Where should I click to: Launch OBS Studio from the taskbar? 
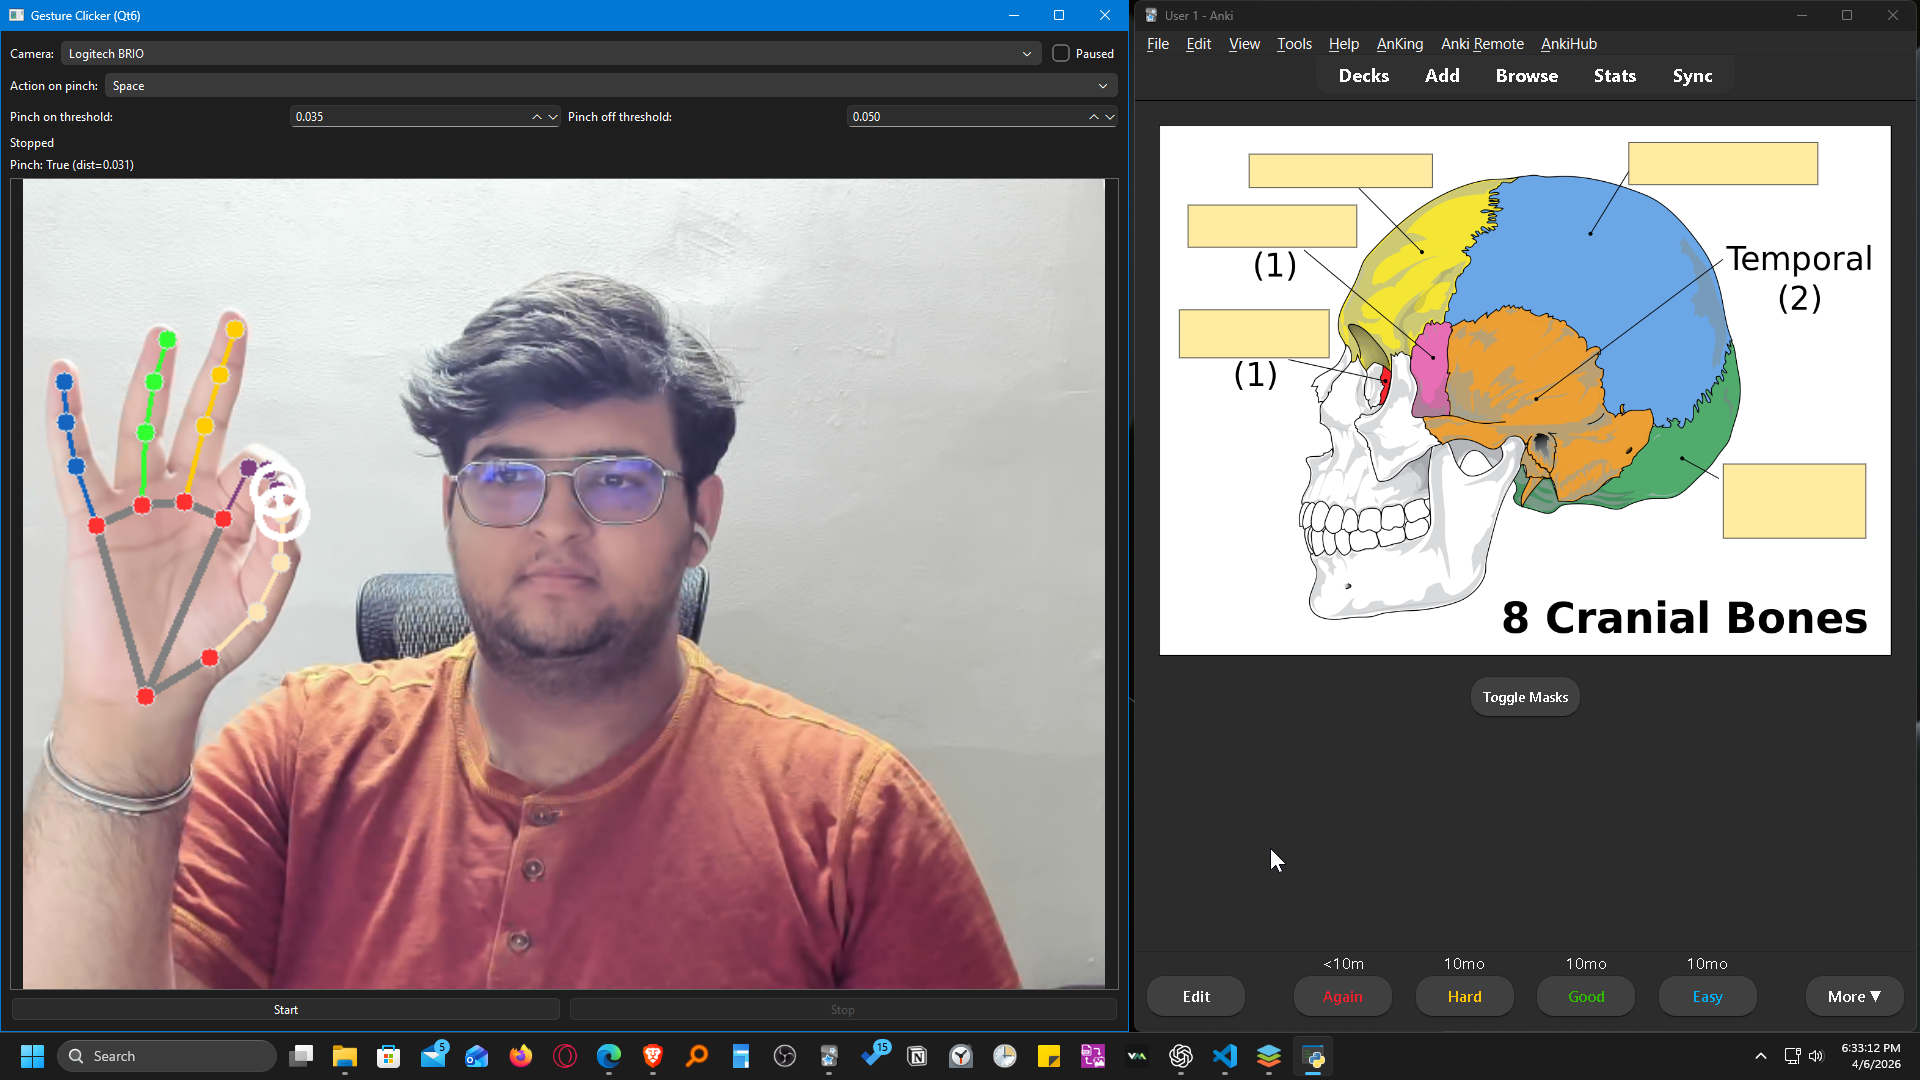click(x=785, y=1056)
